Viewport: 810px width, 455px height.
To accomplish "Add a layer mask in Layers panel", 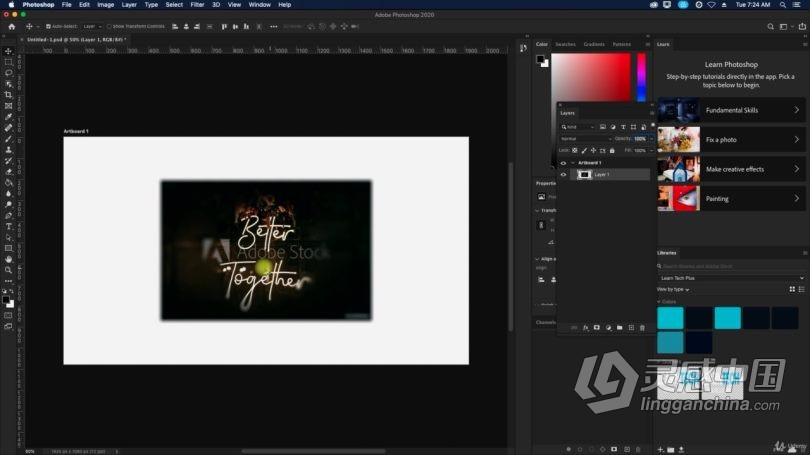I will (597, 327).
